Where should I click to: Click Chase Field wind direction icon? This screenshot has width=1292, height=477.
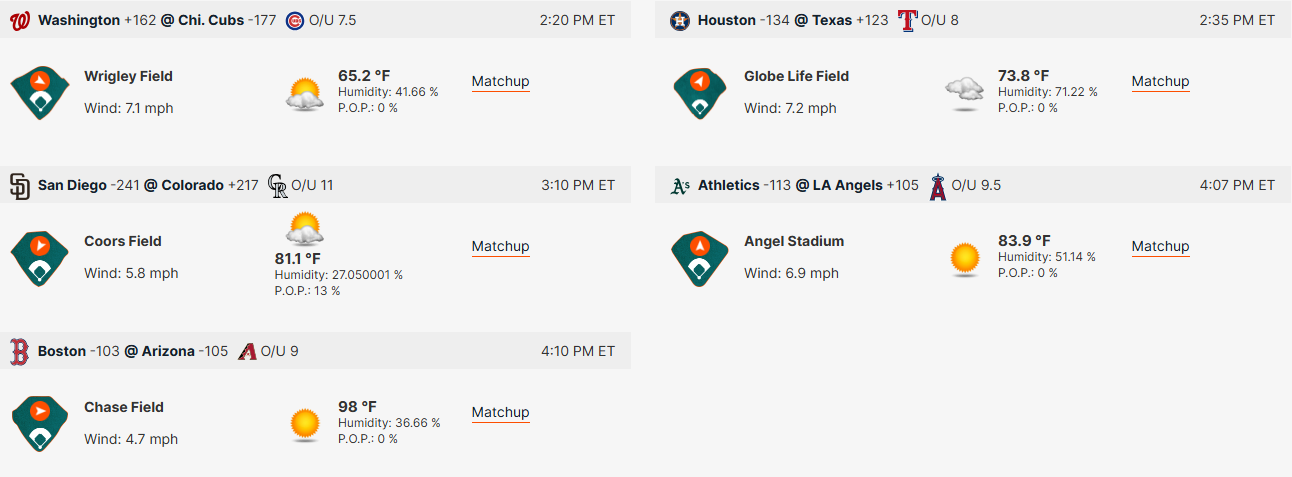39,423
